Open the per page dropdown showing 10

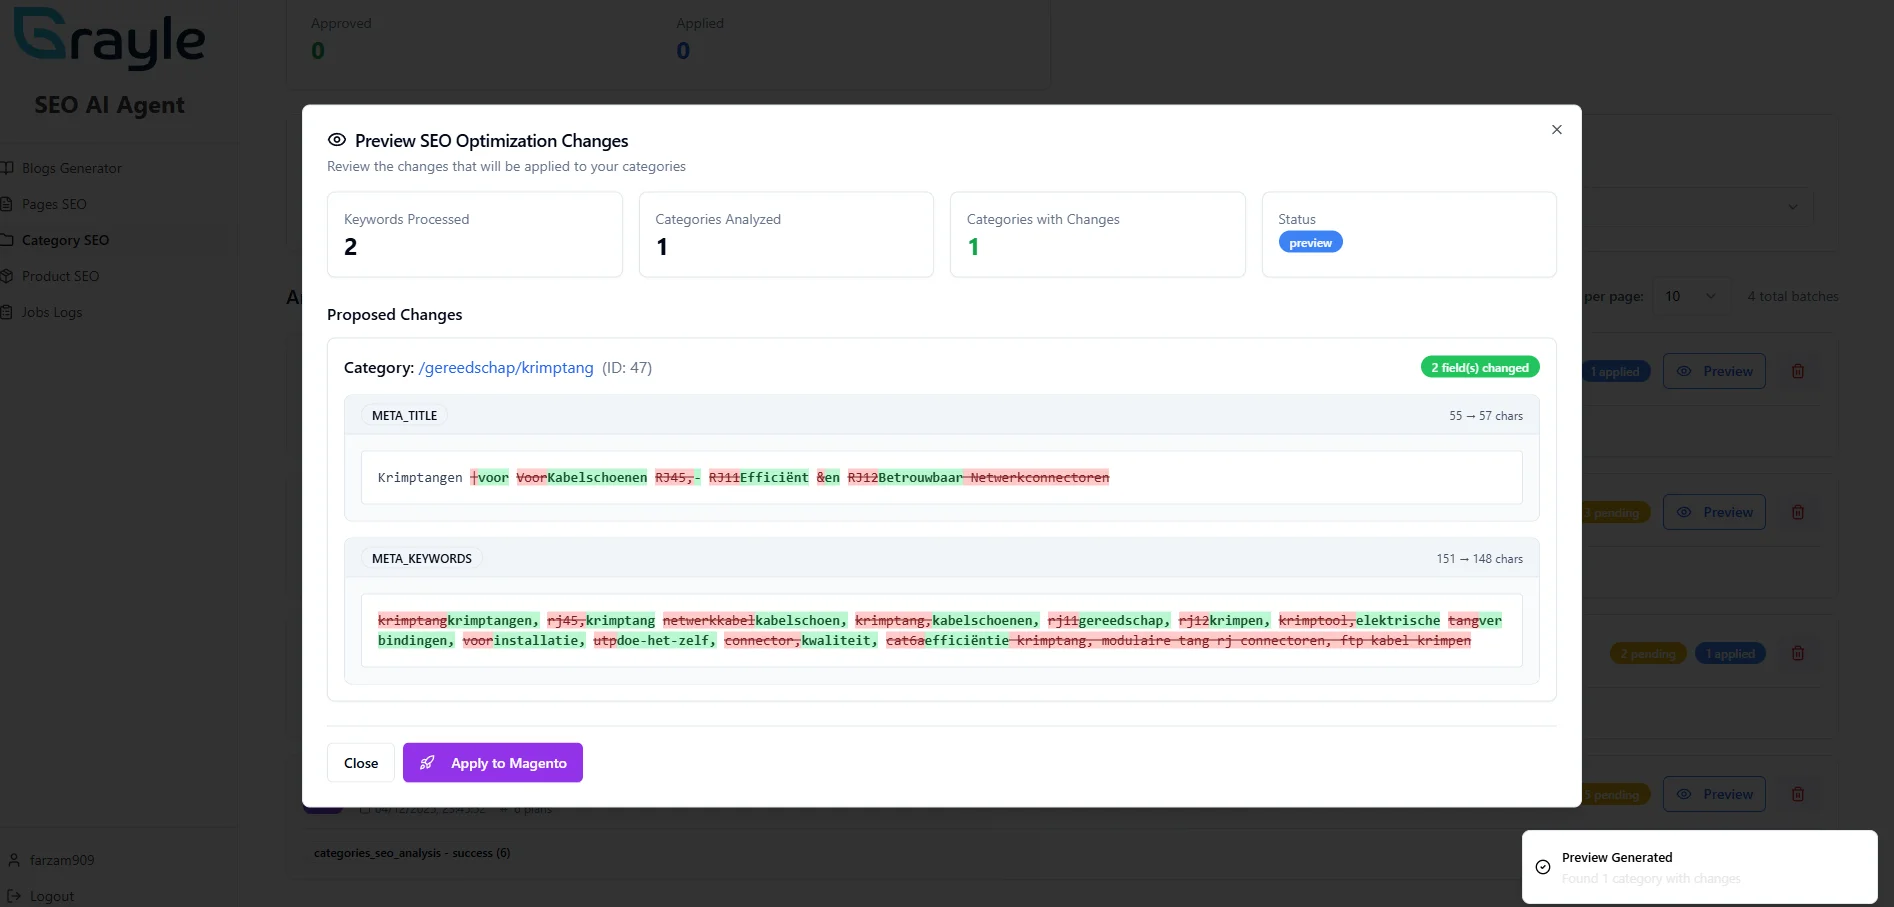(x=1688, y=296)
